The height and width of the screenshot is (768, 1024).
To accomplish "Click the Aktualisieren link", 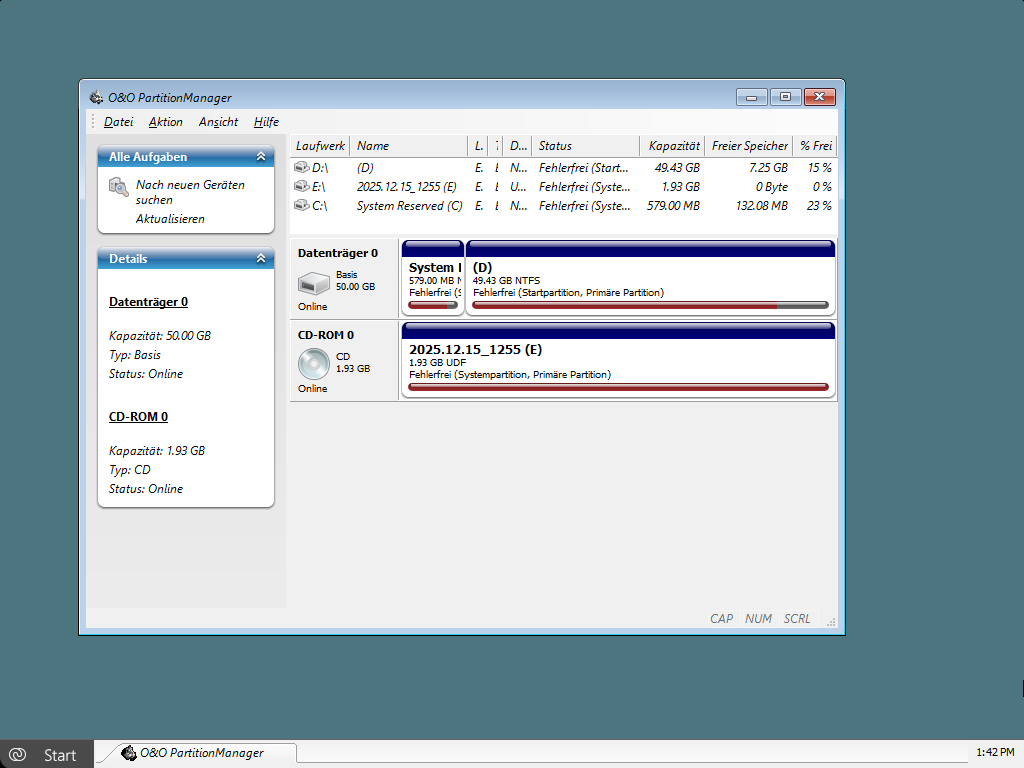I will (x=170, y=219).
